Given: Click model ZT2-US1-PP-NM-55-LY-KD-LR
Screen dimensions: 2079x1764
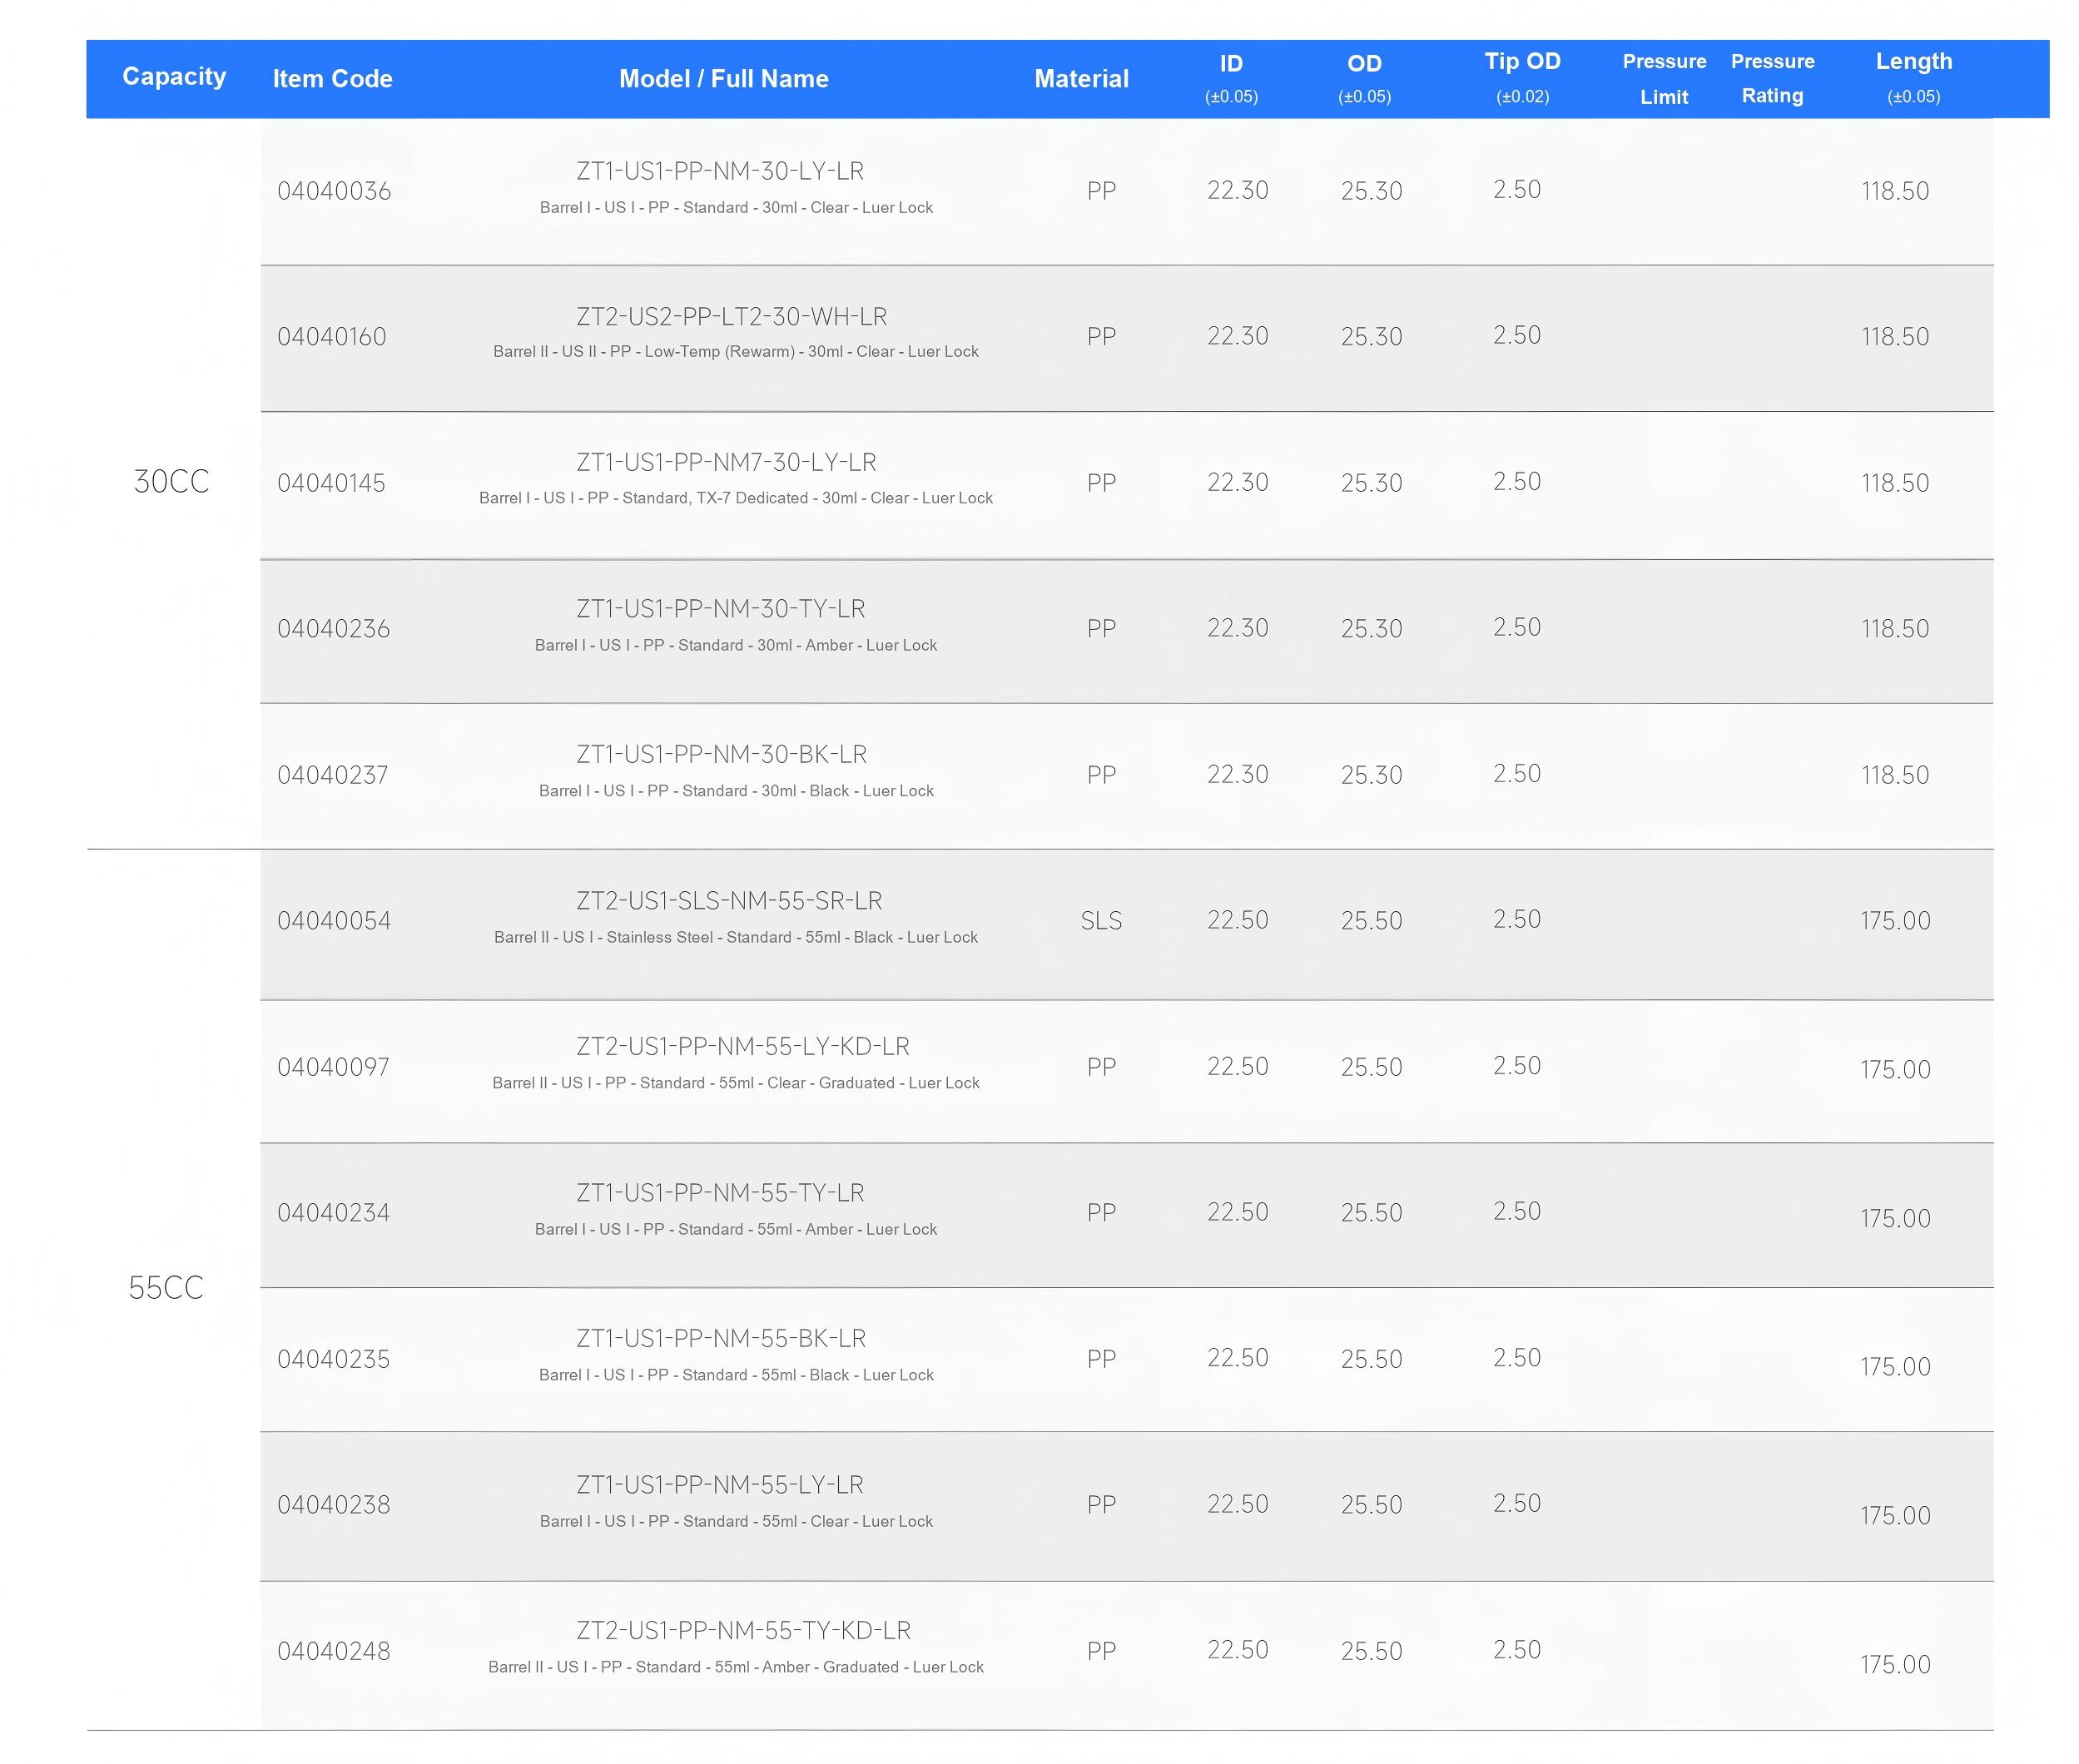Looking at the screenshot, I should (743, 1047).
